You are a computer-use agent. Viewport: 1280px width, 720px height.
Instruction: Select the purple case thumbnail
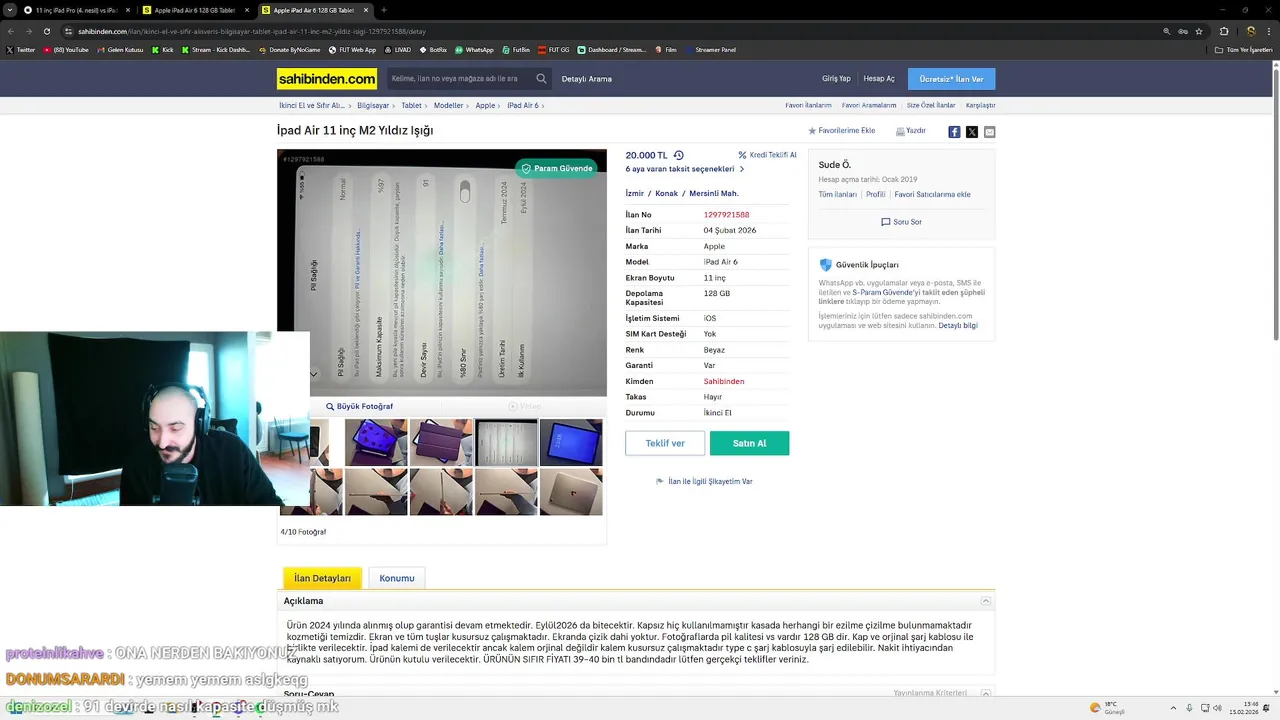tap(441, 443)
